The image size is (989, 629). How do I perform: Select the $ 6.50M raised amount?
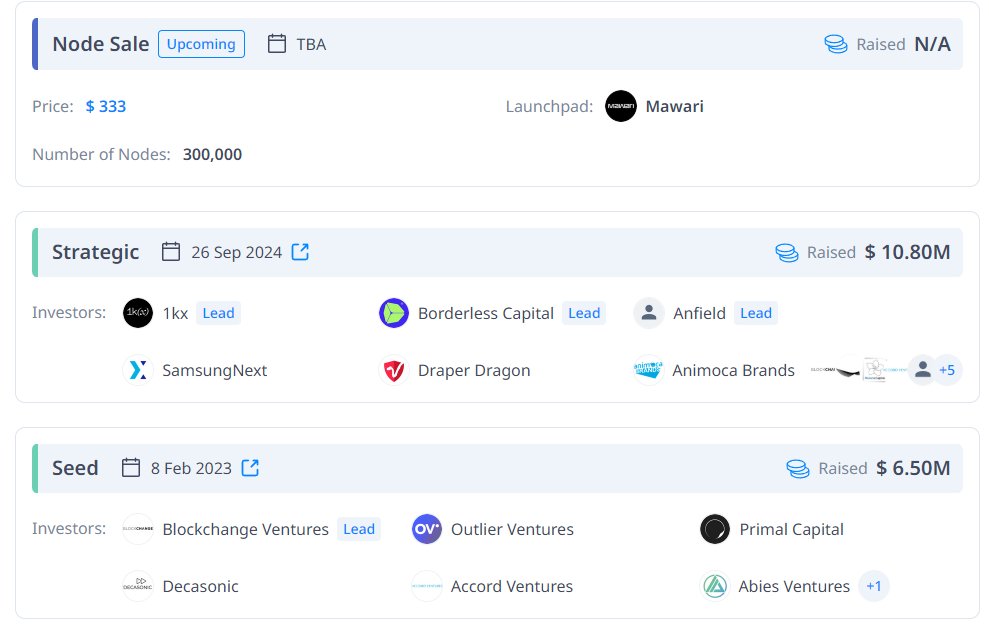coord(913,468)
